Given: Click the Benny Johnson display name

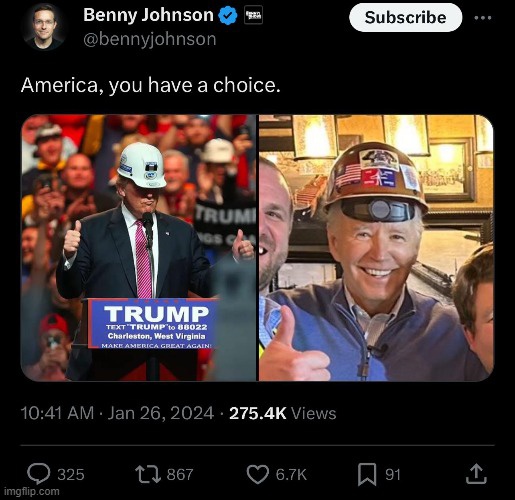Looking at the screenshot, I should coord(148,15).
